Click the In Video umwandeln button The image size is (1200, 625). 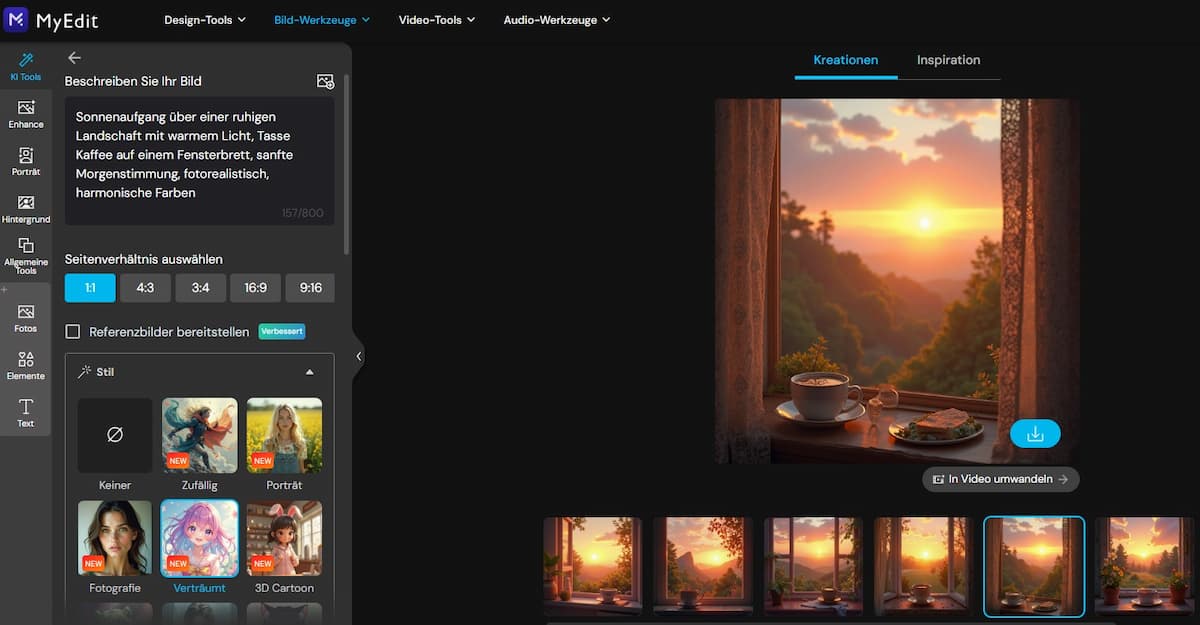[1001, 479]
